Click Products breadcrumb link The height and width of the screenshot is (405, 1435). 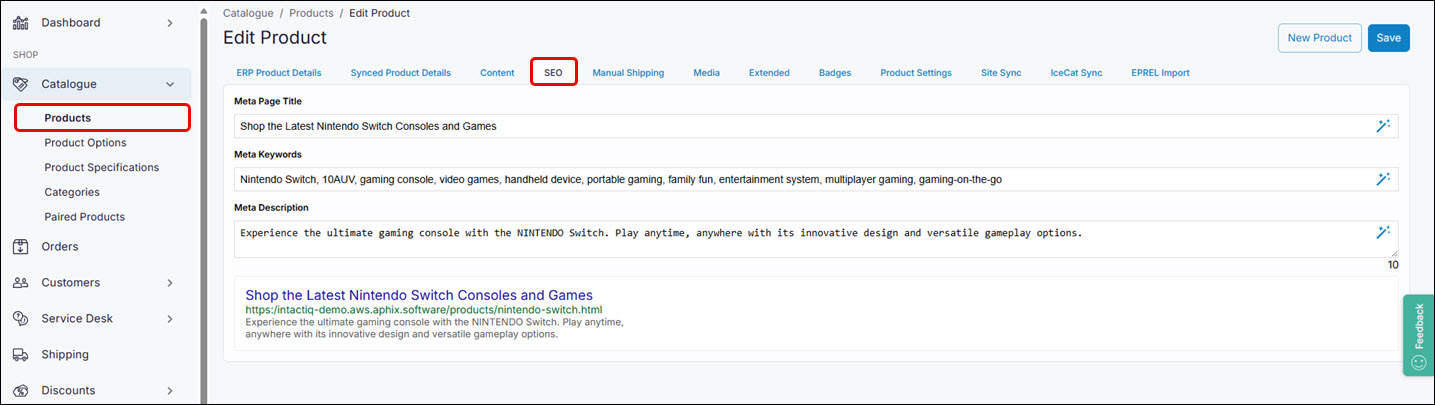click(x=312, y=13)
